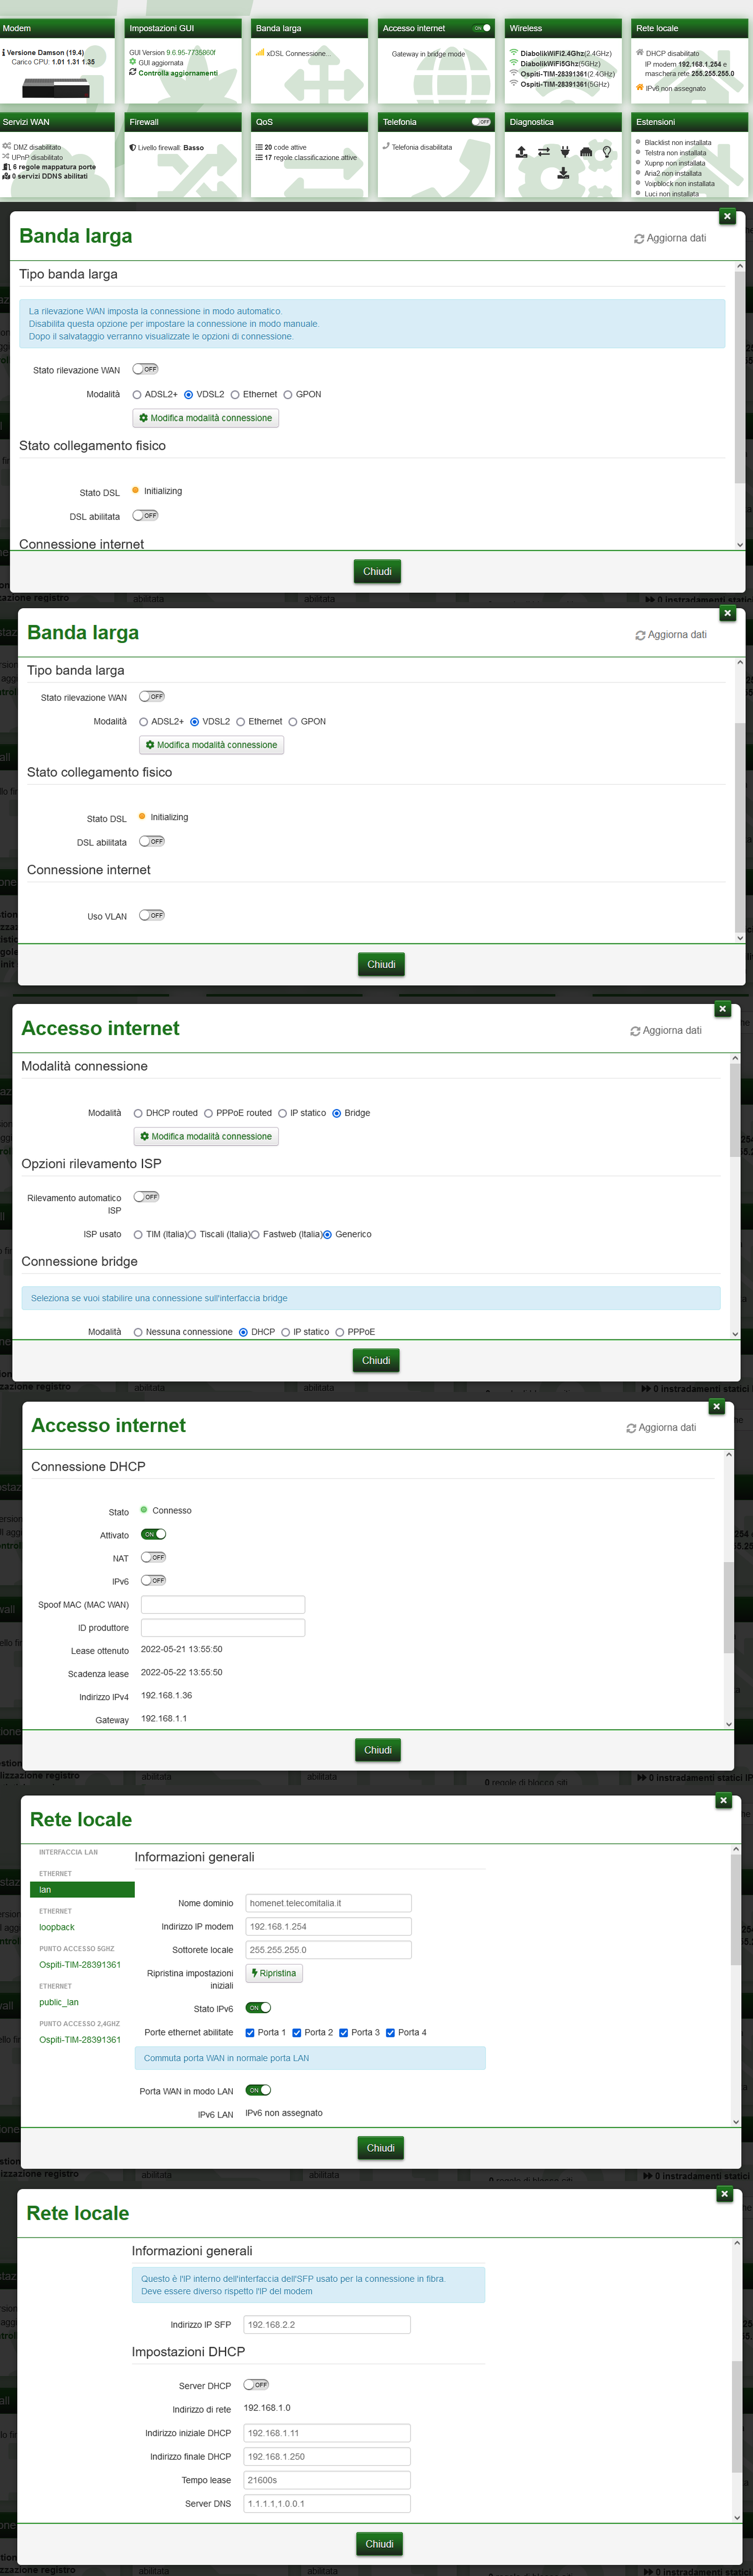Viewport: 753px width, 2576px height.
Task: Toggle Porta WAN in modo LAN
Action: pyautogui.click(x=258, y=2089)
